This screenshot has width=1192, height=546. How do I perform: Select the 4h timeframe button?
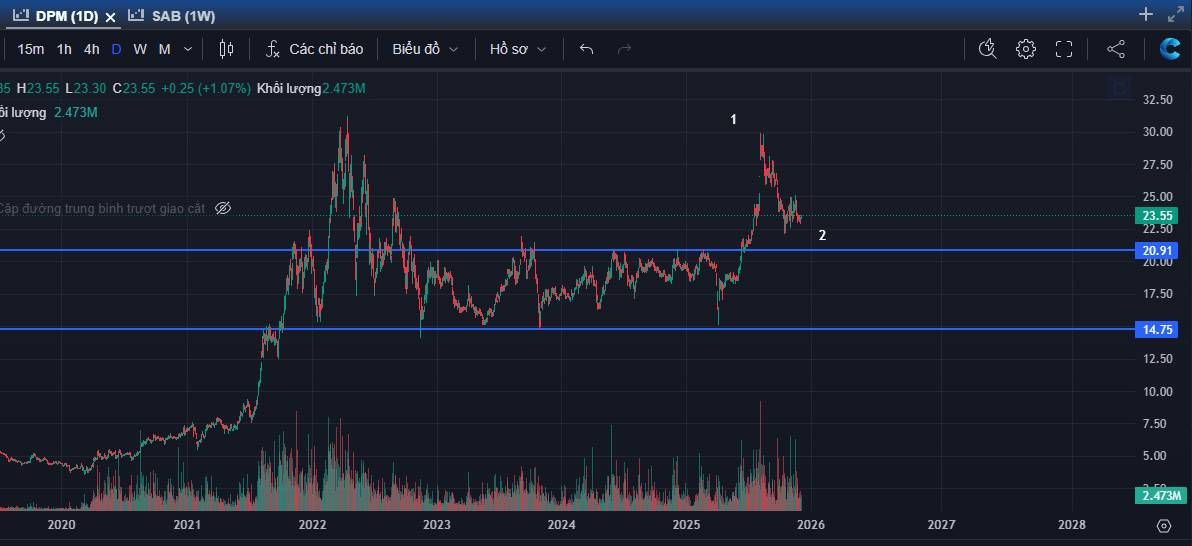click(x=91, y=49)
